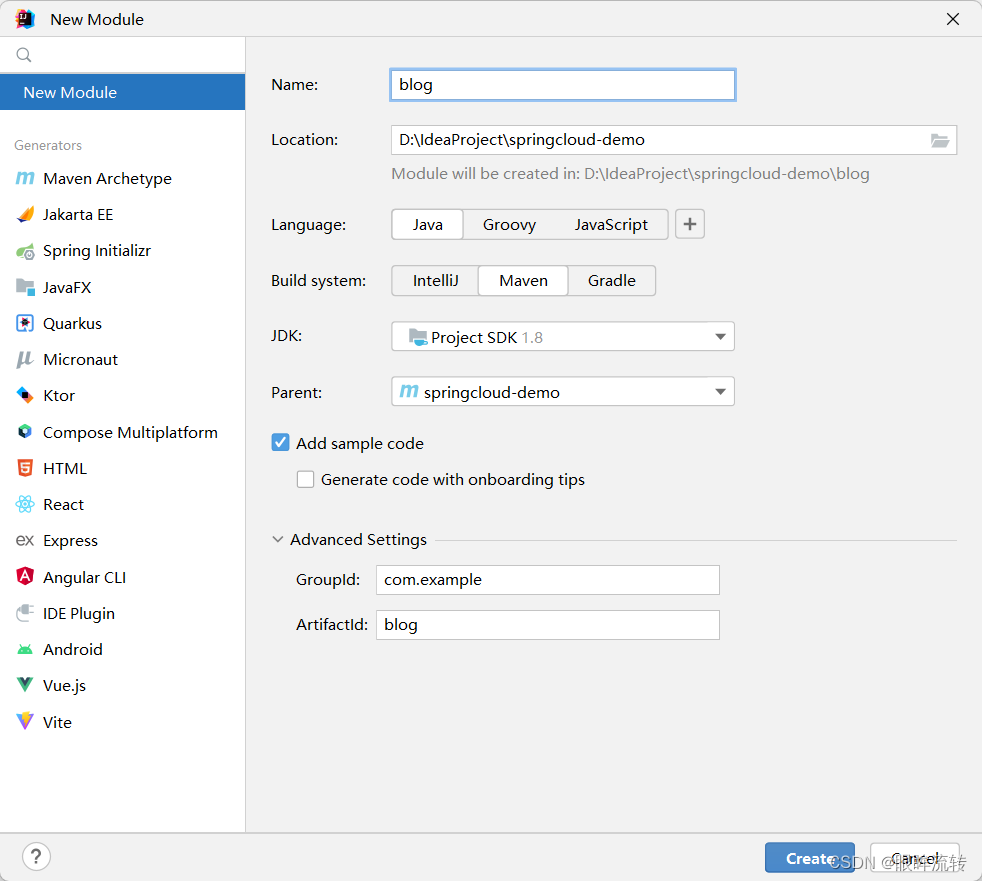982x881 pixels.
Task: Open the JDK Project SDK dropdown
Action: [562, 337]
